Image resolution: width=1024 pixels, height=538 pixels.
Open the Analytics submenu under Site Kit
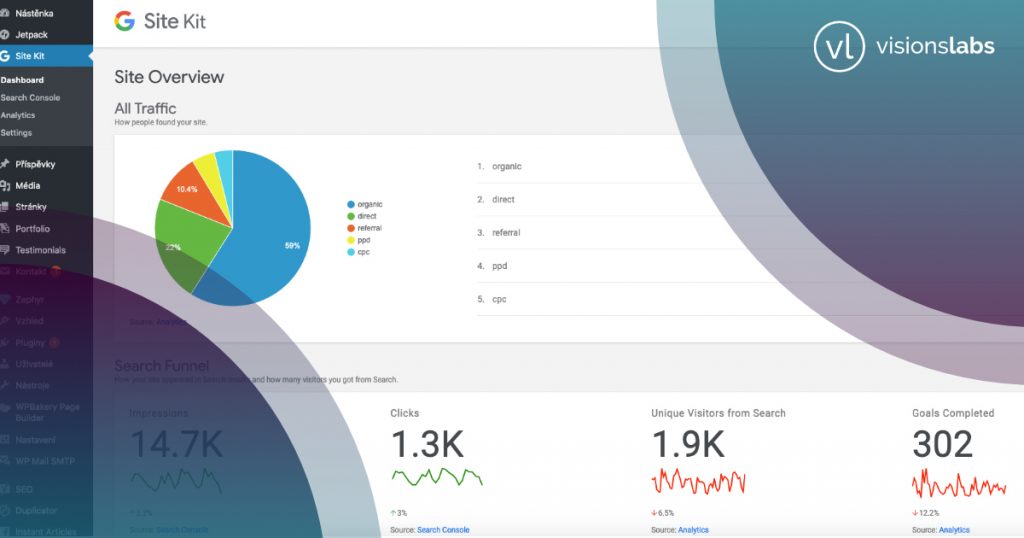pos(18,115)
